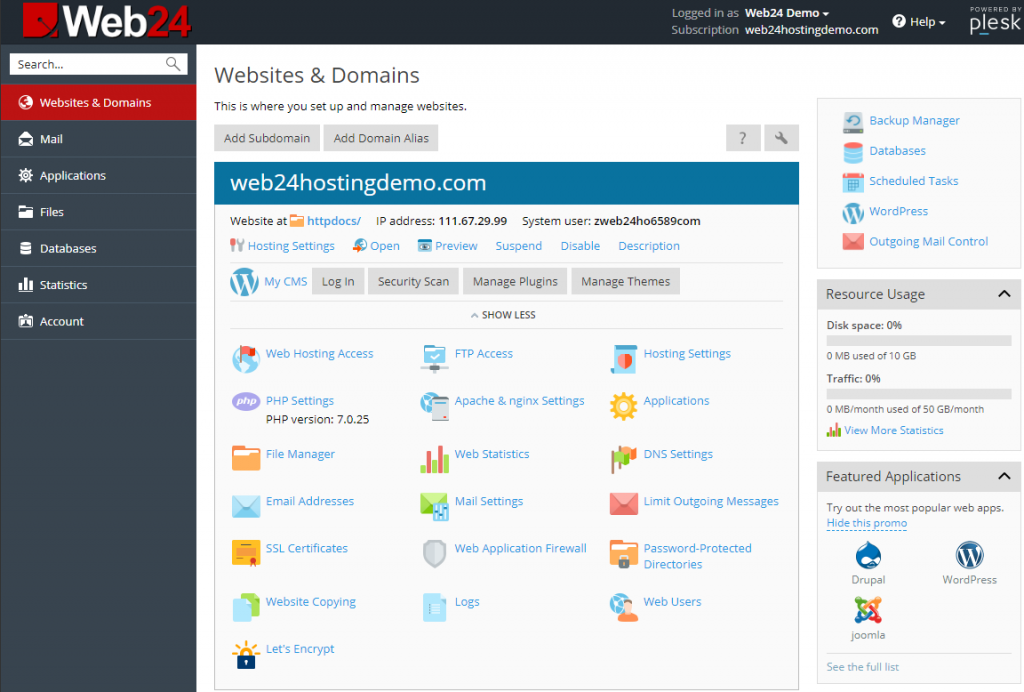Click the Add Subdomain button
Image resolution: width=1024 pixels, height=692 pixels.
coord(267,138)
